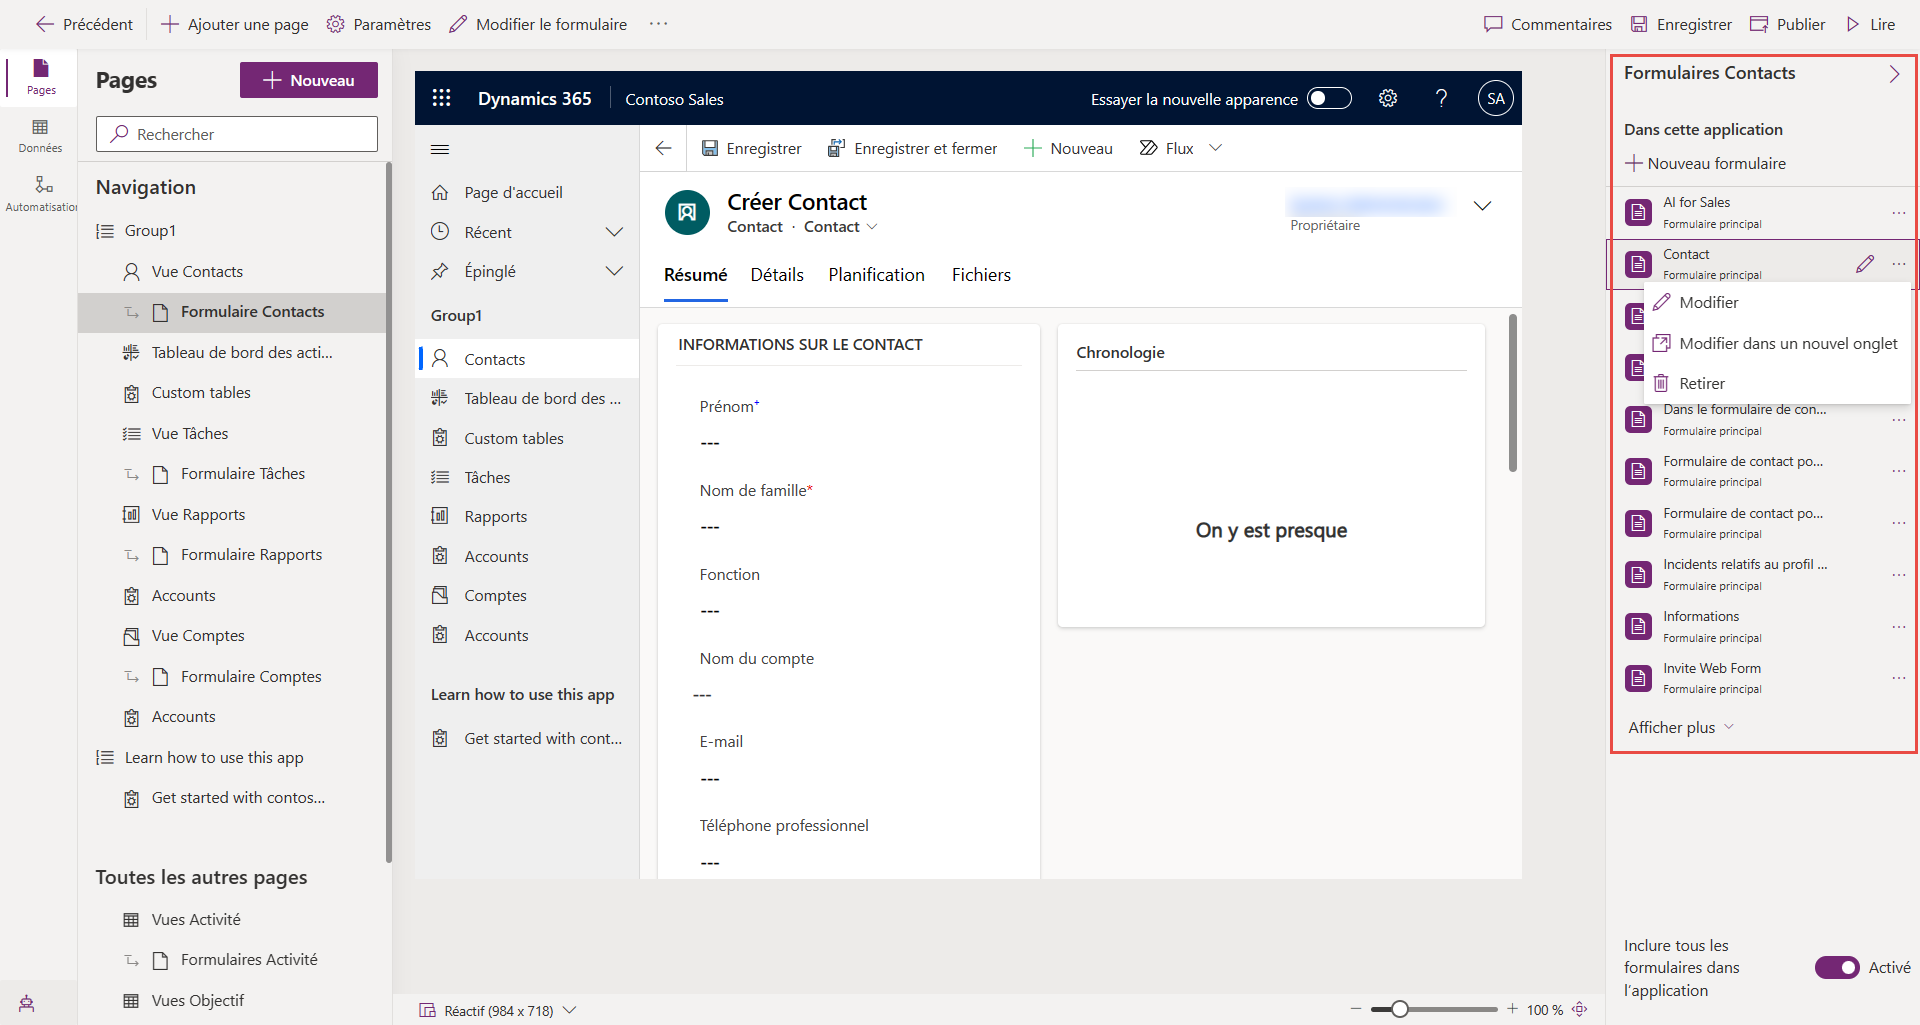Click the virtual agent icon at bottom left
This screenshot has width=1920, height=1025.
27,1003
